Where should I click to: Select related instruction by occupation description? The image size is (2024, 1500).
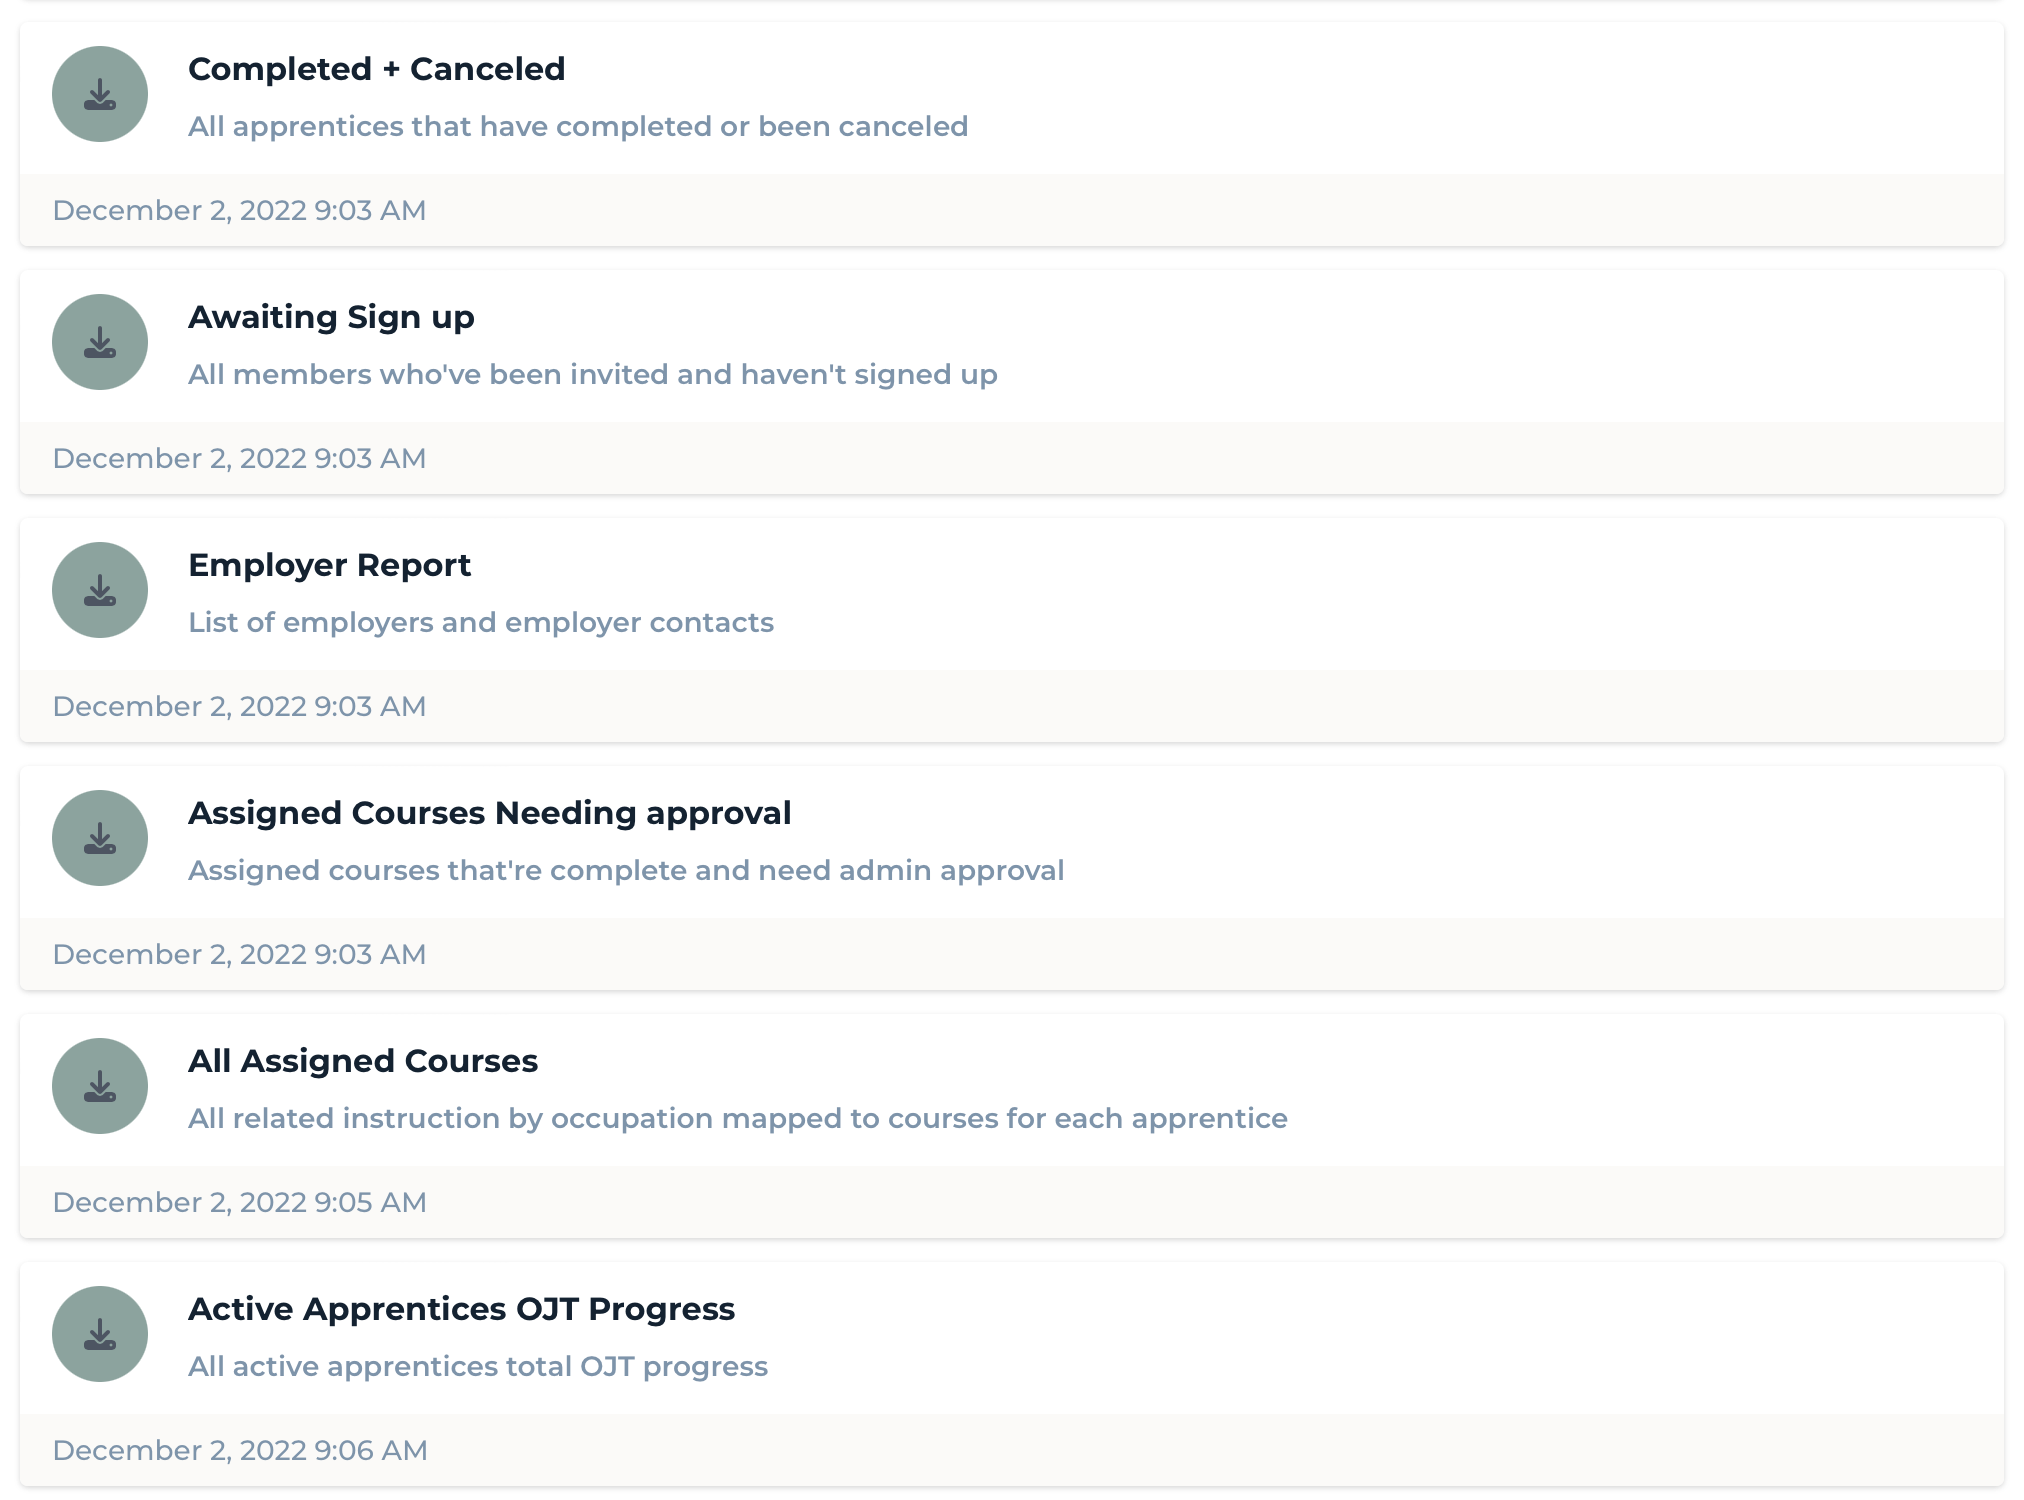pyautogui.click(x=738, y=1118)
